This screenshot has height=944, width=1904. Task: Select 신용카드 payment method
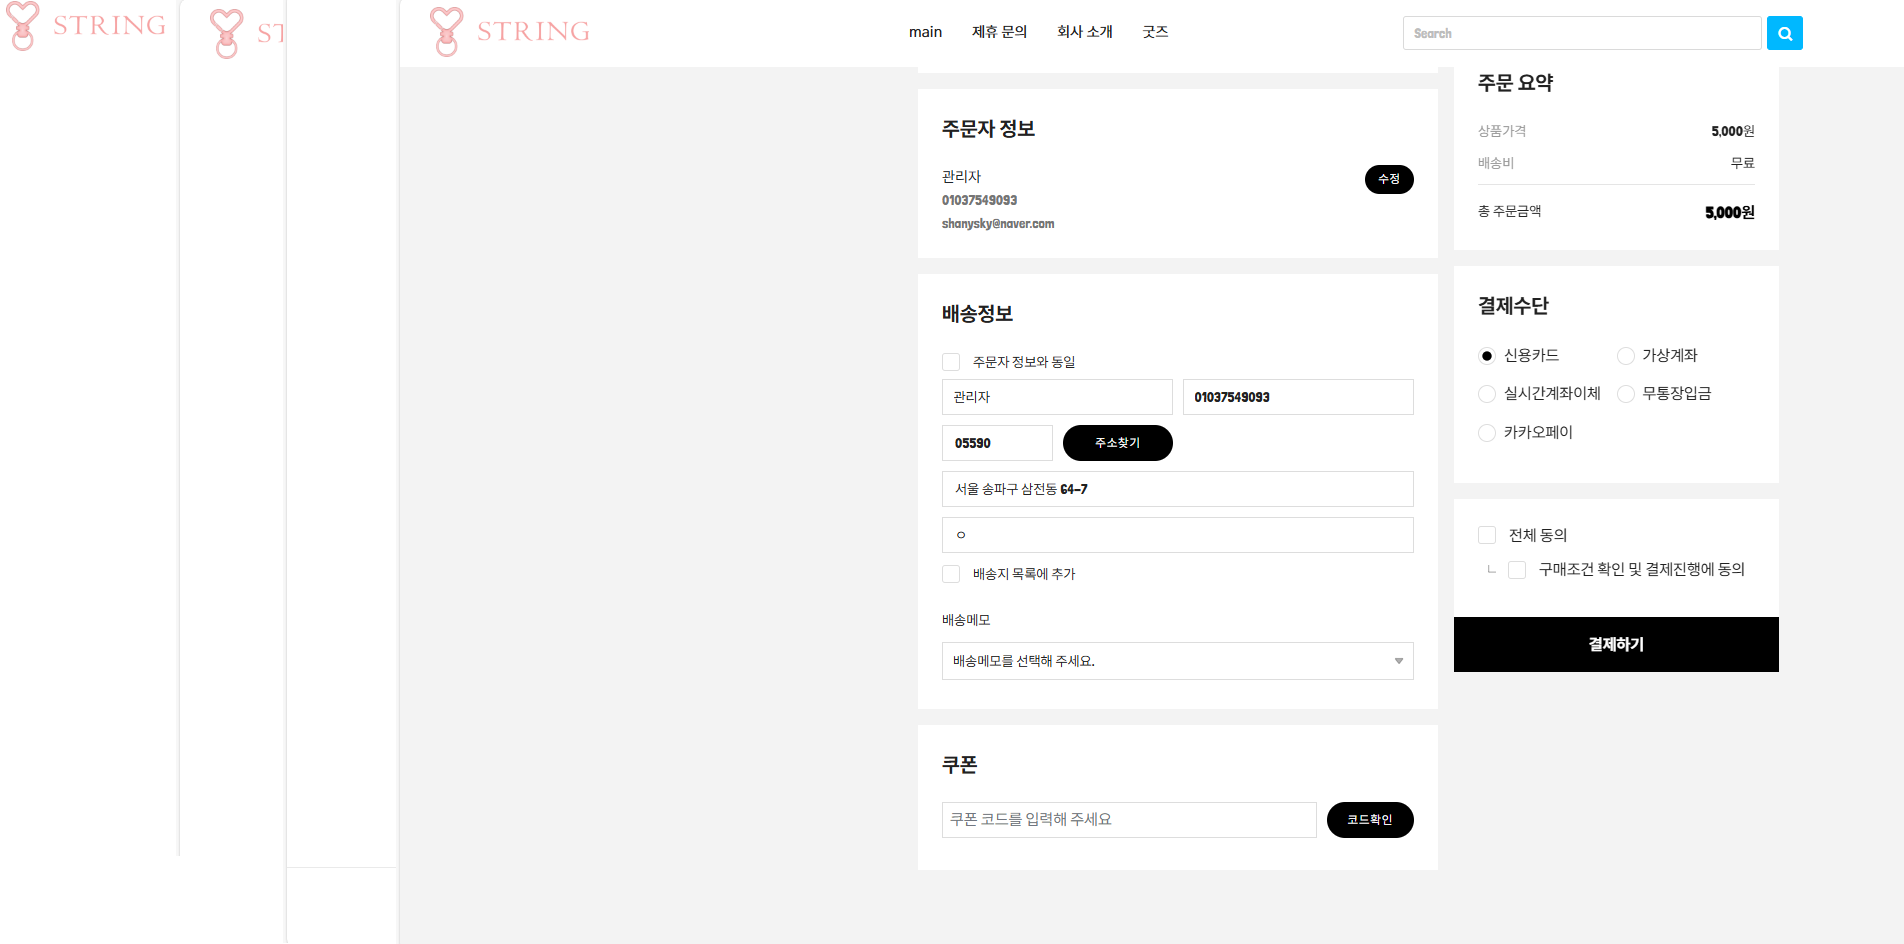coord(1487,356)
